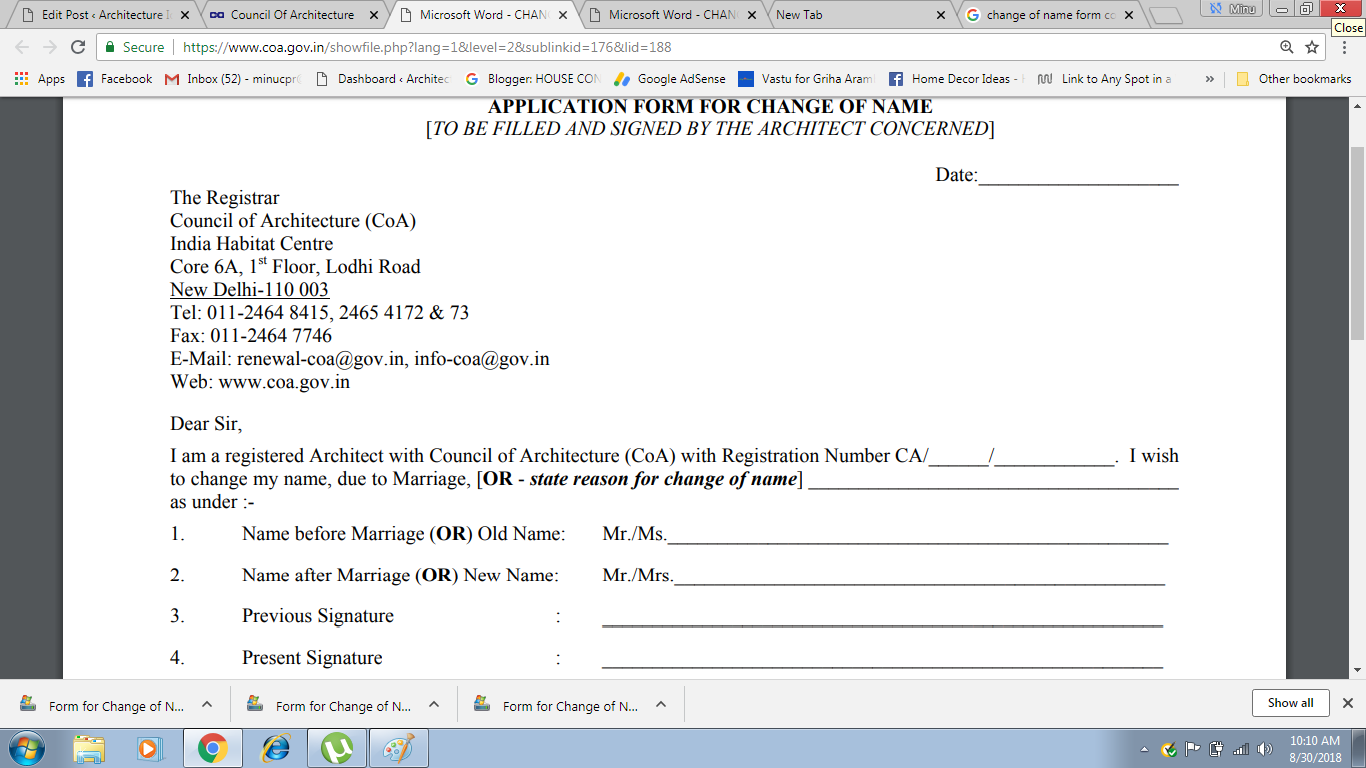
Task: Click the browser back arrow
Action: tap(22, 47)
